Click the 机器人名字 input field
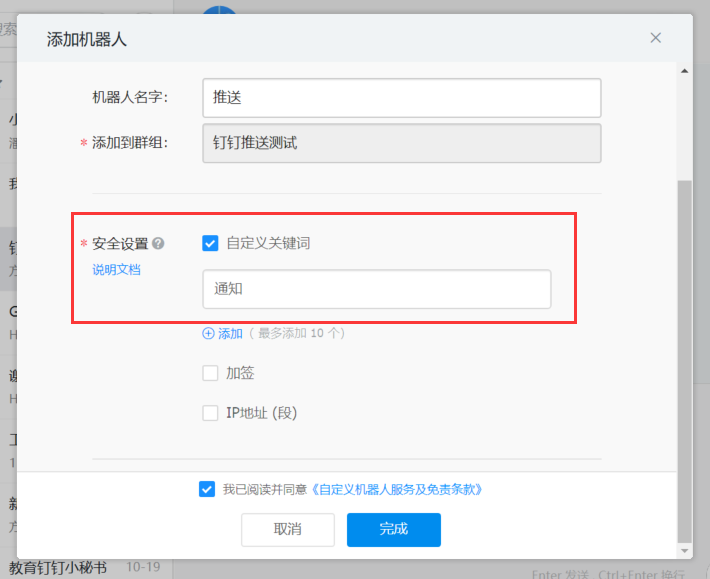The height and width of the screenshot is (579, 710). tap(401, 98)
